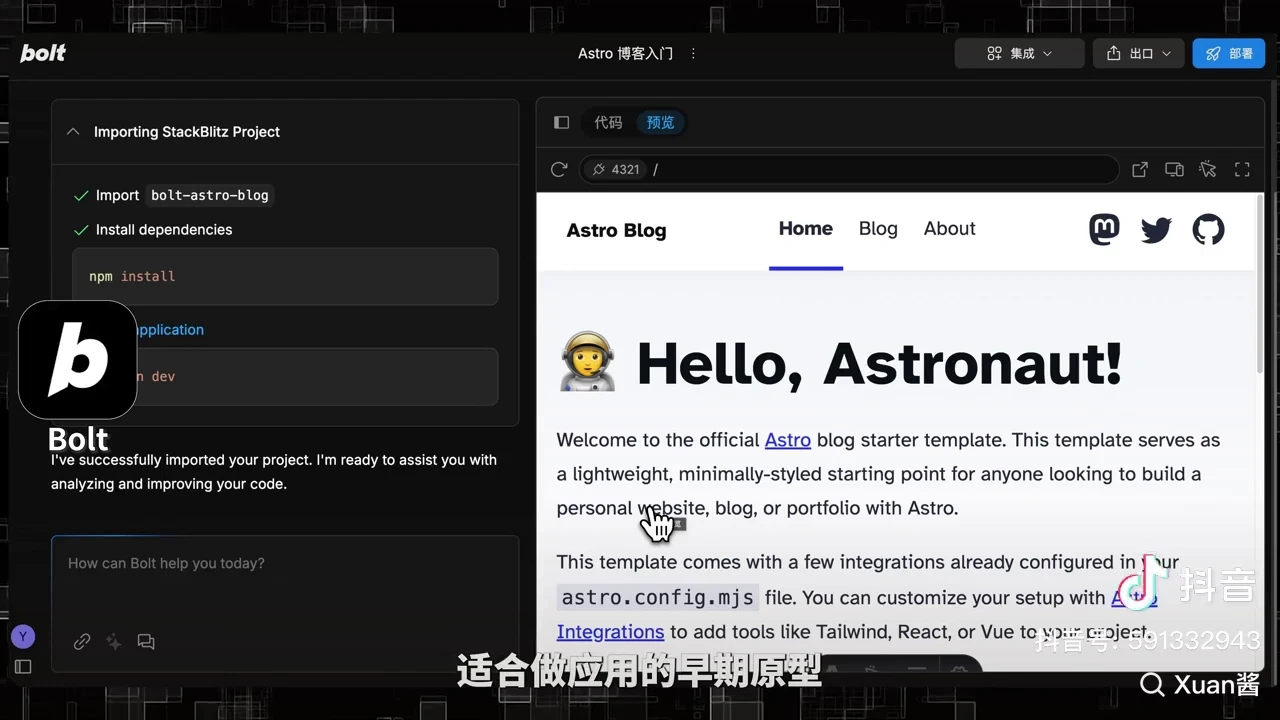
Task: Click the enhance prompt sparkle icon
Action: [114, 642]
